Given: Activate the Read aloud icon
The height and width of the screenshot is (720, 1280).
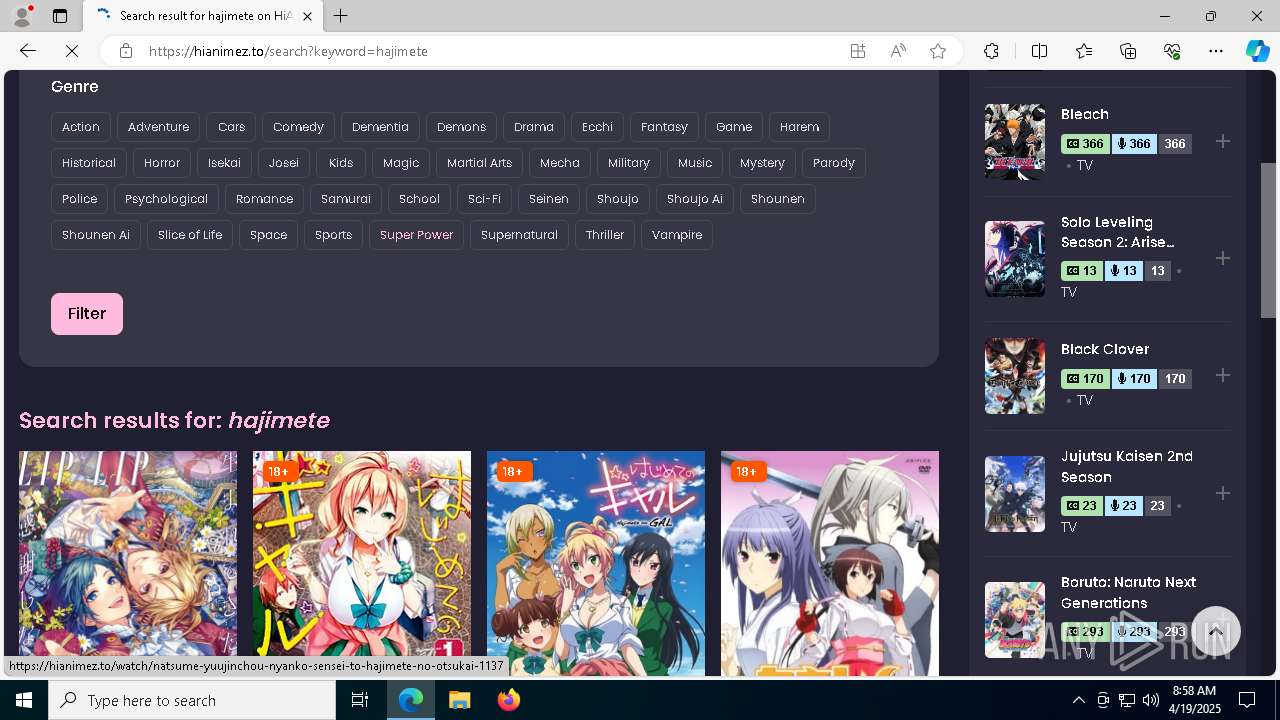Looking at the screenshot, I should 898,51.
